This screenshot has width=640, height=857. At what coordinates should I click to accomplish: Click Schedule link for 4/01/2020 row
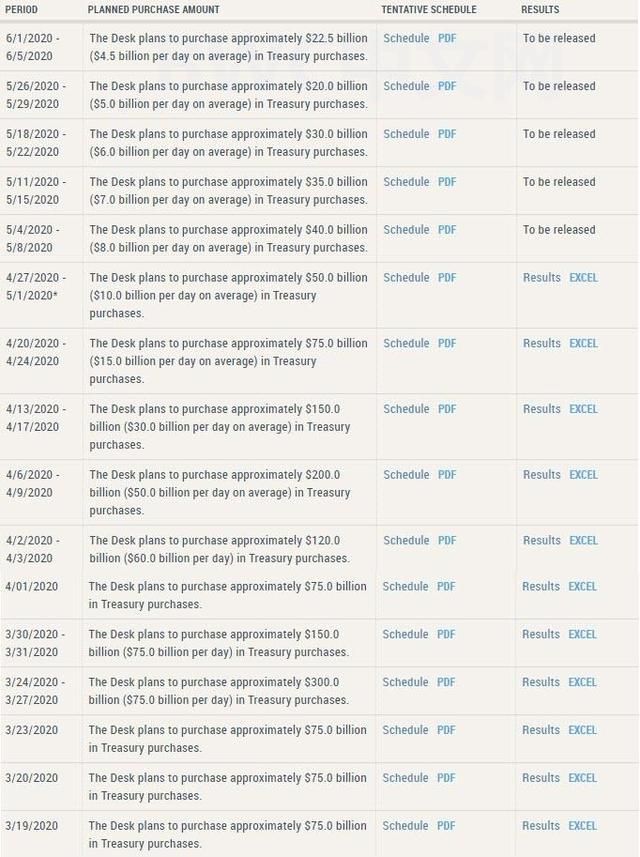406,587
